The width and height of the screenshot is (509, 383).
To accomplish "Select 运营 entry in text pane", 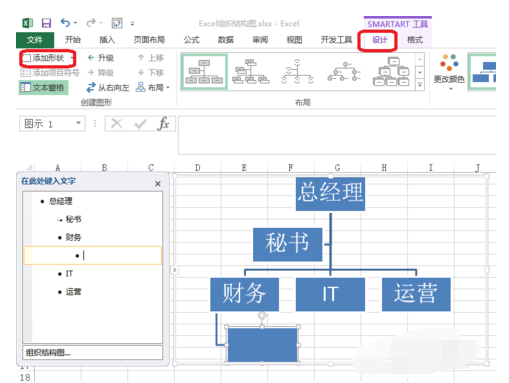I will click(x=73, y=292).
